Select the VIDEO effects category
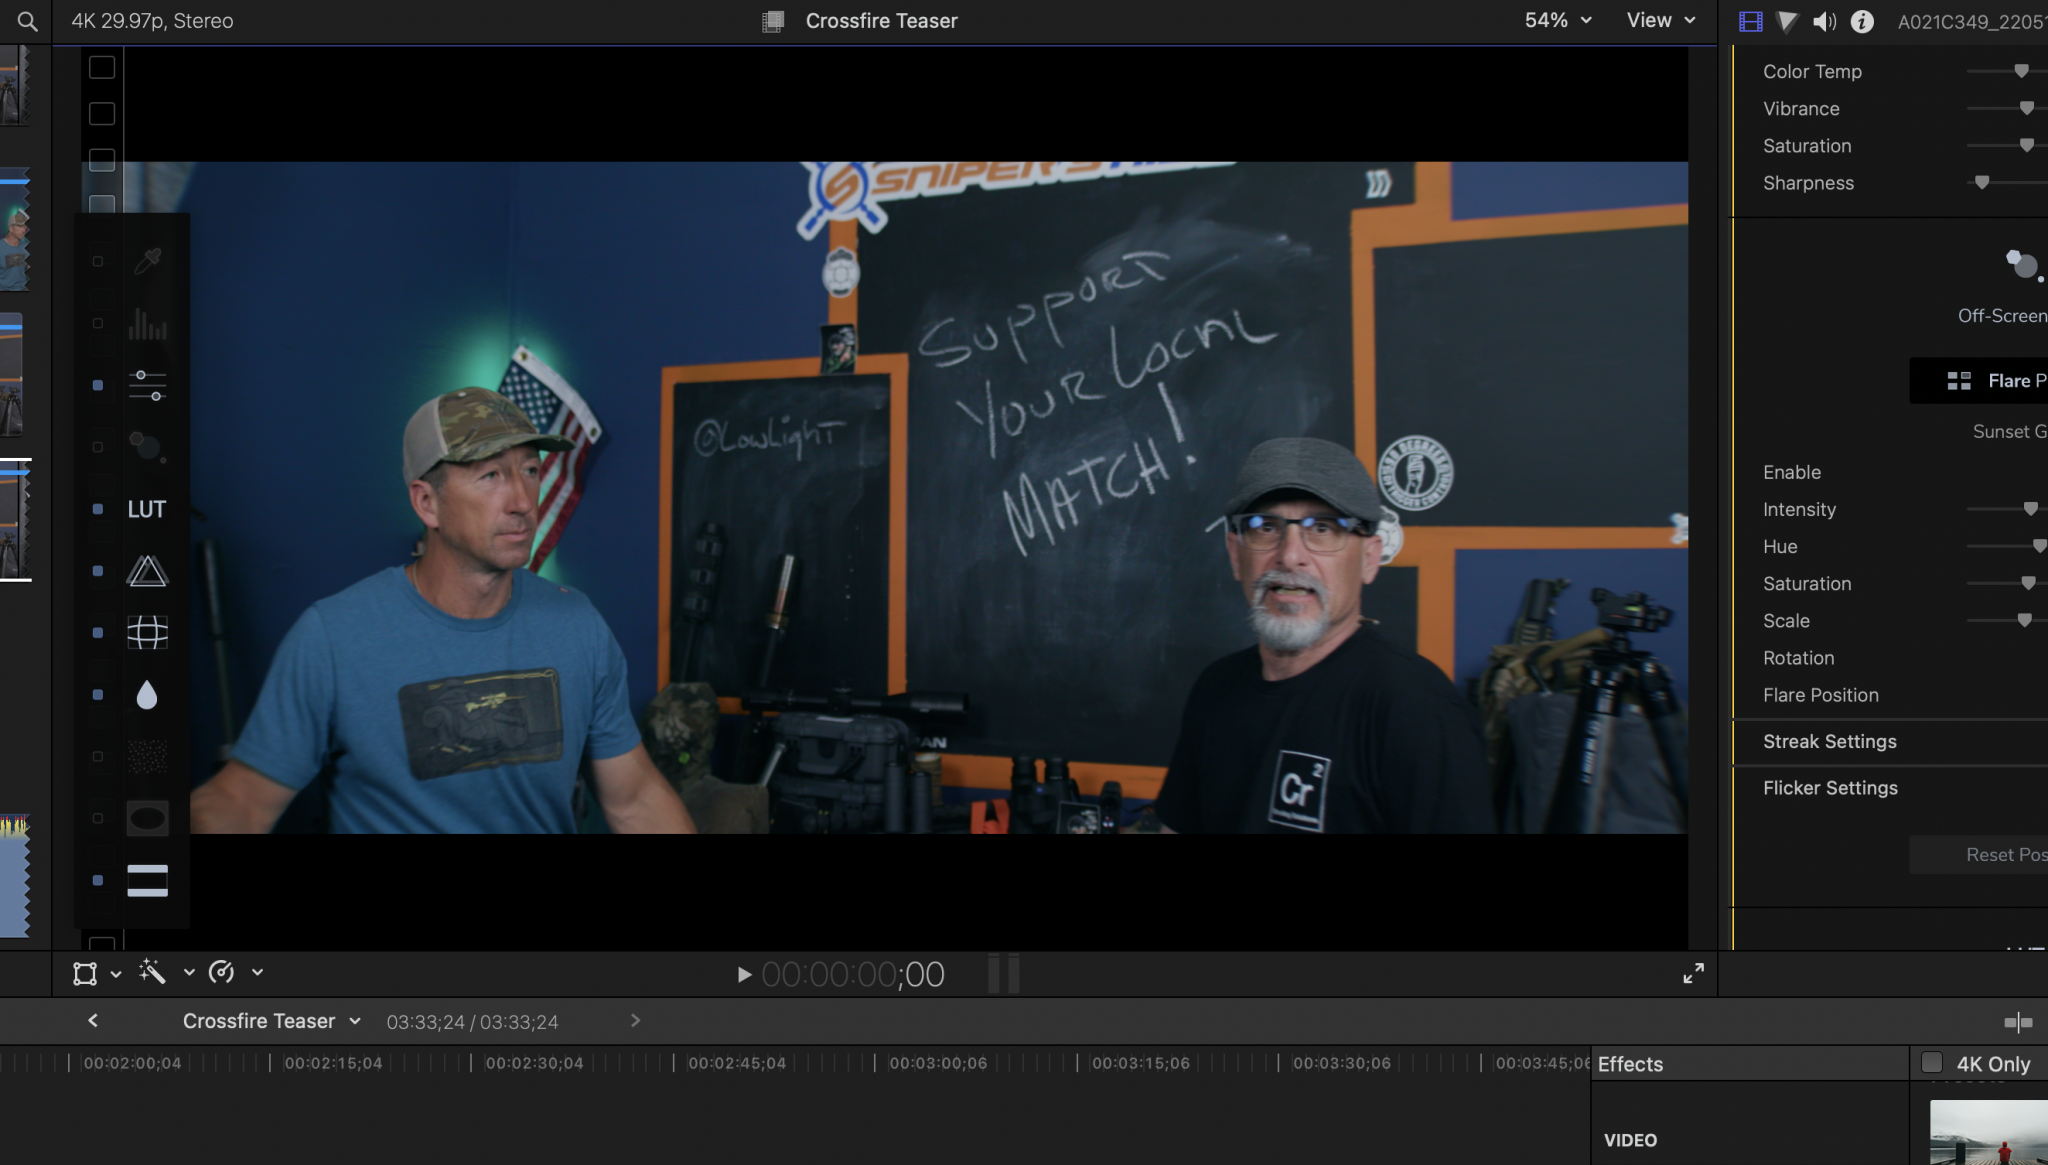Image resolution: width=2048 pixels, height=1165 pixels. point(1630,1140)
